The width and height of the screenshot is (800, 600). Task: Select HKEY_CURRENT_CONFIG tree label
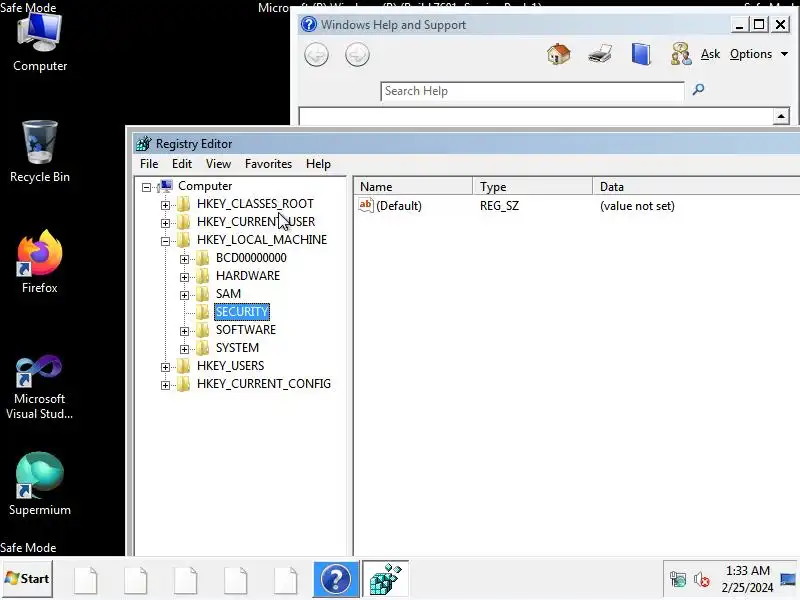coord(264,384)
